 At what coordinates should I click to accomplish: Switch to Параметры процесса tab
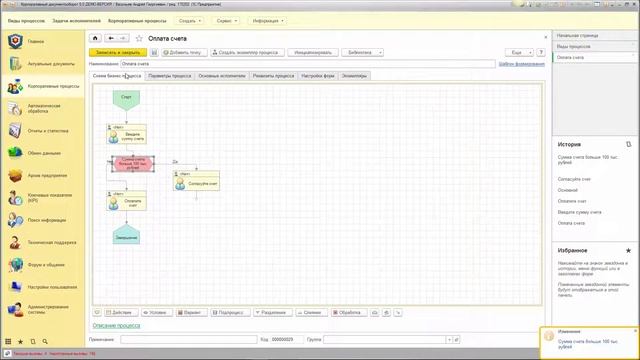(x=169, y=76)
